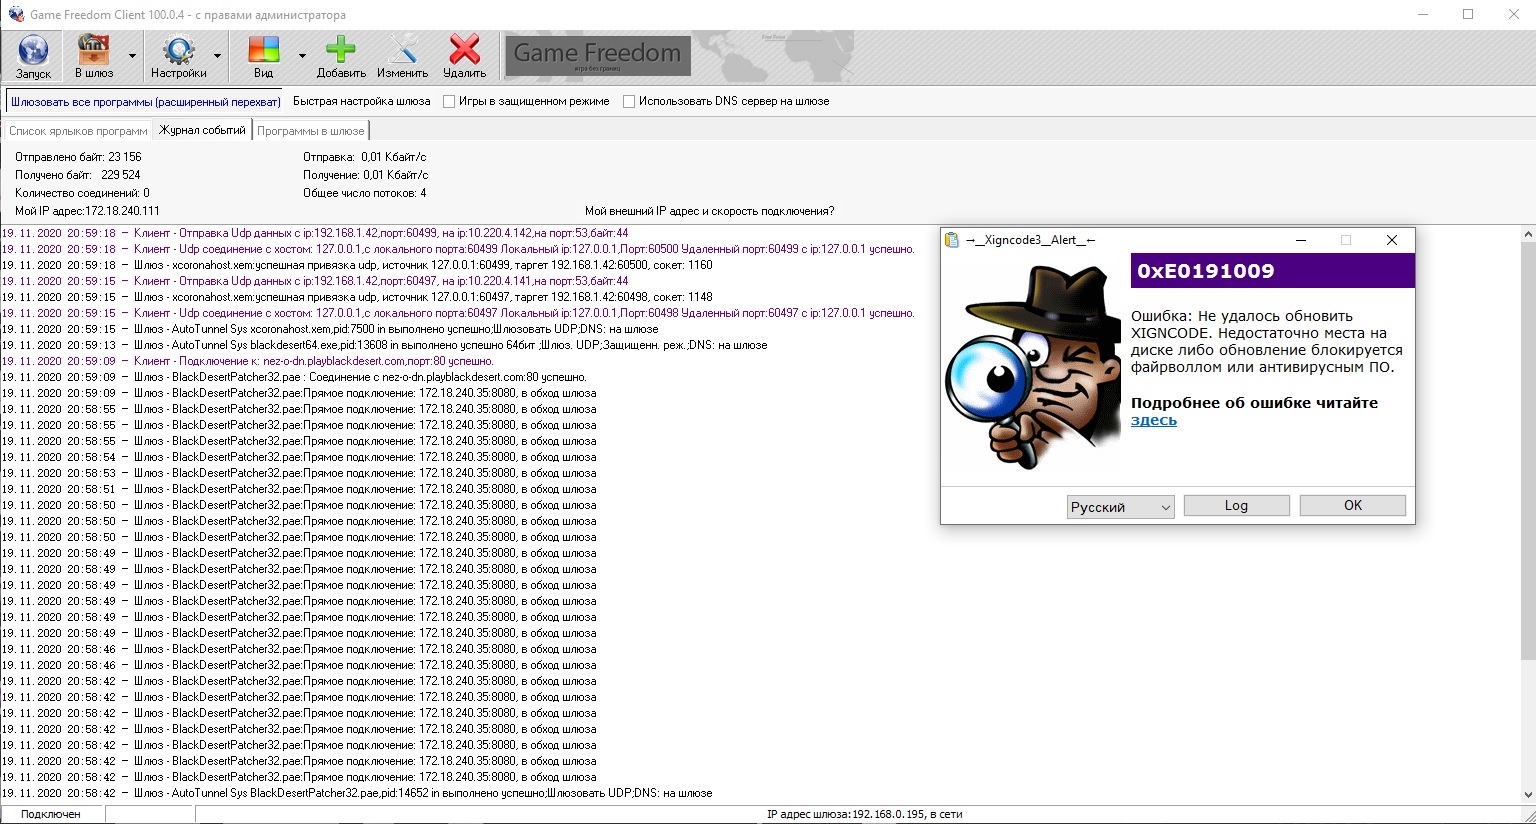Click the Game Freedom logo banner
This screenshot has width=1536, height=824.
(x=598, y=54)
